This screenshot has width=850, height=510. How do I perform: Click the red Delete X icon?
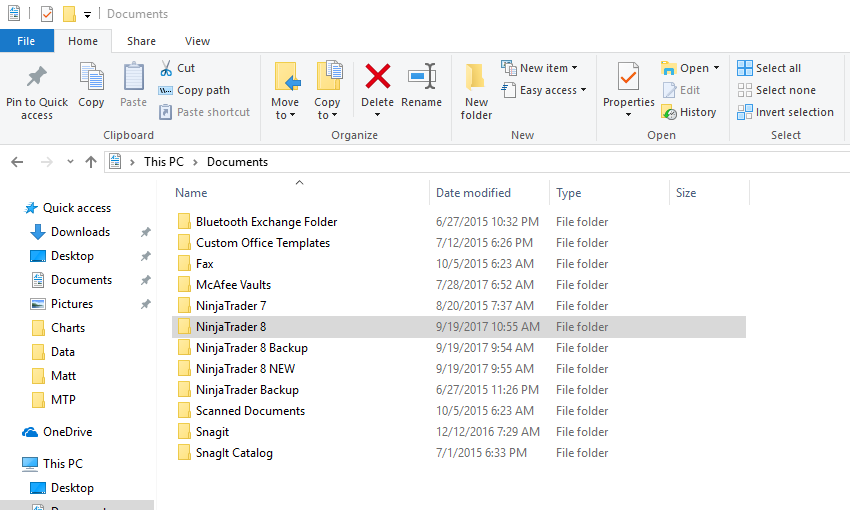pyautogui.click(x=378, y=76)
